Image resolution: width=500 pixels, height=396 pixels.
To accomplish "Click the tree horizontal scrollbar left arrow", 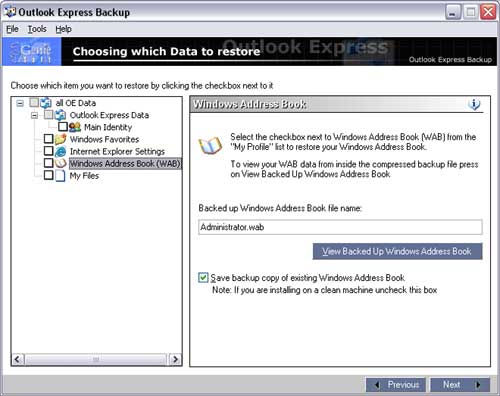I will click(18, 359).
